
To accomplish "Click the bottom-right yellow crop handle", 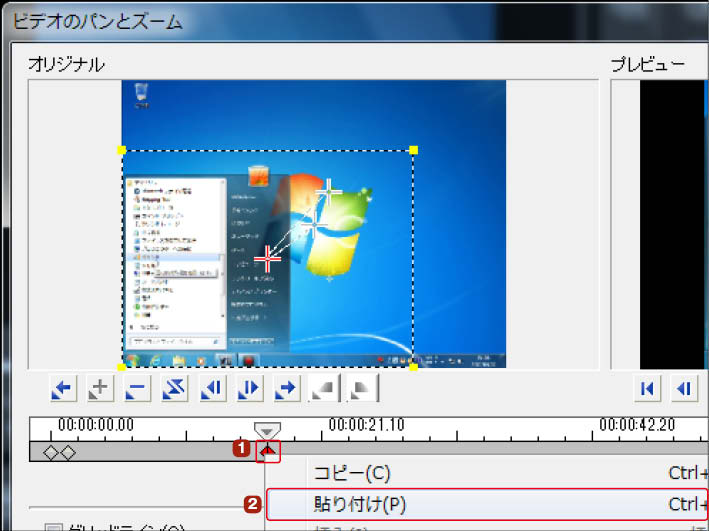I will point(413,367).
